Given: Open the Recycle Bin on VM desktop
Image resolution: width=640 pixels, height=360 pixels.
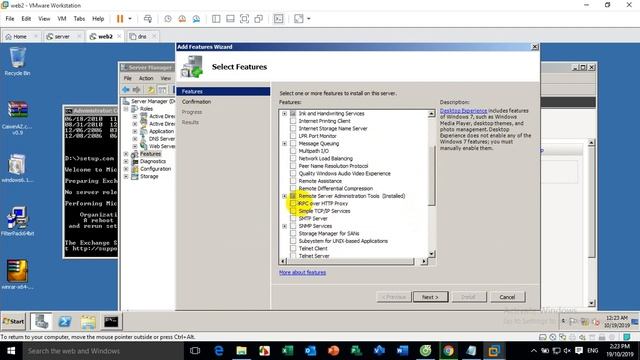Looking at the screenshot, I should 17,61.
